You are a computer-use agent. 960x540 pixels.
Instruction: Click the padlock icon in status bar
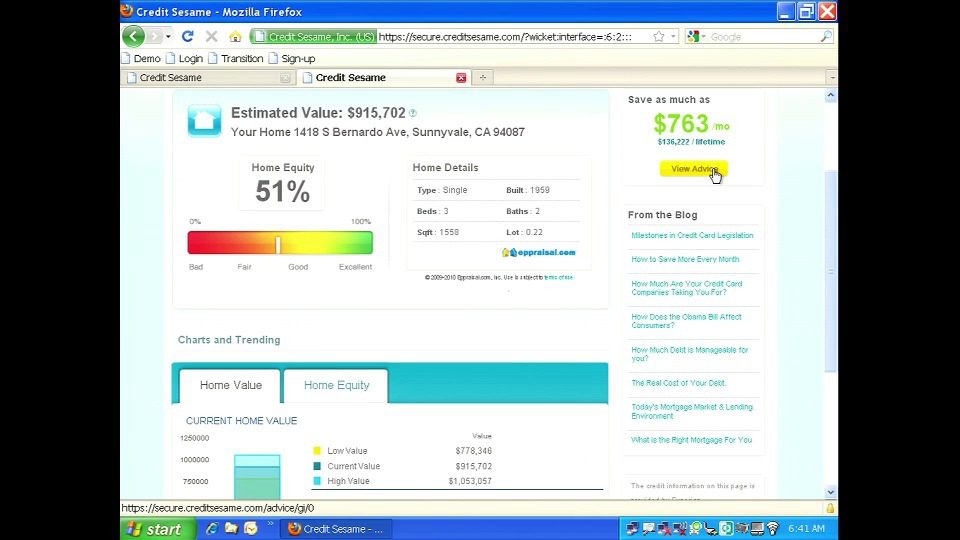click(x=830, y=508)
